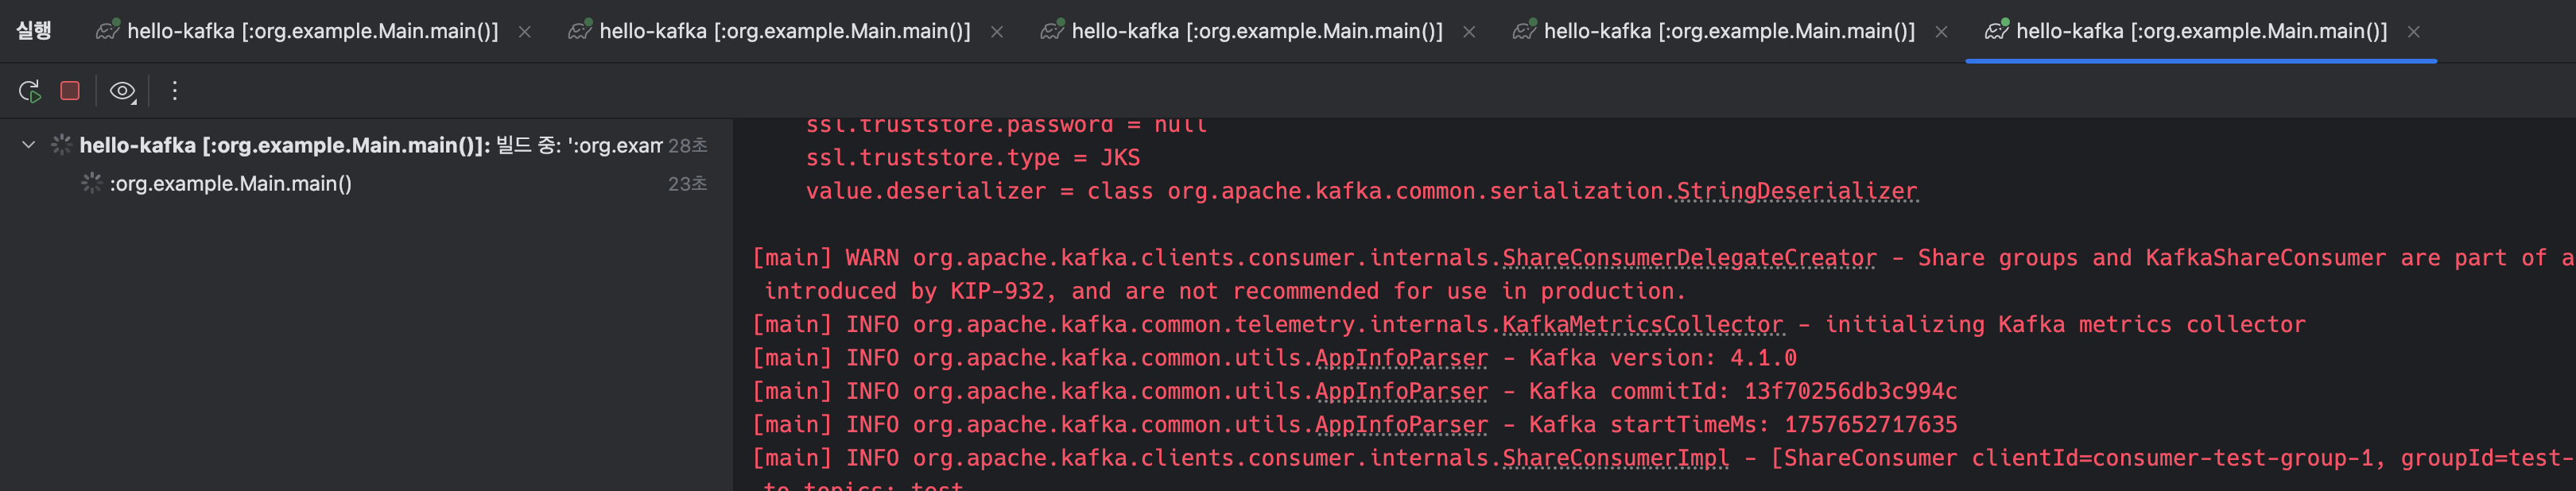Click the "value.deserializer" property name
This screenshot has height=491, width=2576.
pos(926,191)
